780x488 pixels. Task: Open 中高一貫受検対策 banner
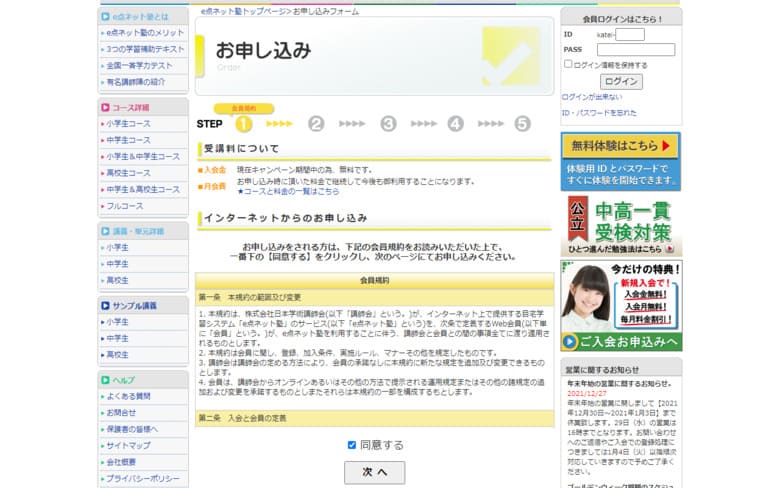tap(621, 225)
